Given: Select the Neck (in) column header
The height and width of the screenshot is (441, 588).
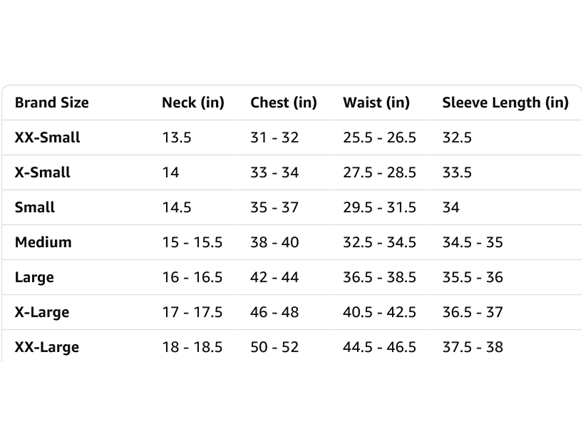Looking at the screenshot, I should click(x=193, y=102).
